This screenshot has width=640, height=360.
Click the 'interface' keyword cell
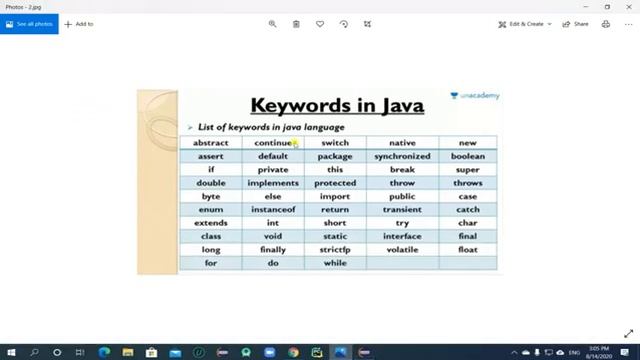click(402, 236)
